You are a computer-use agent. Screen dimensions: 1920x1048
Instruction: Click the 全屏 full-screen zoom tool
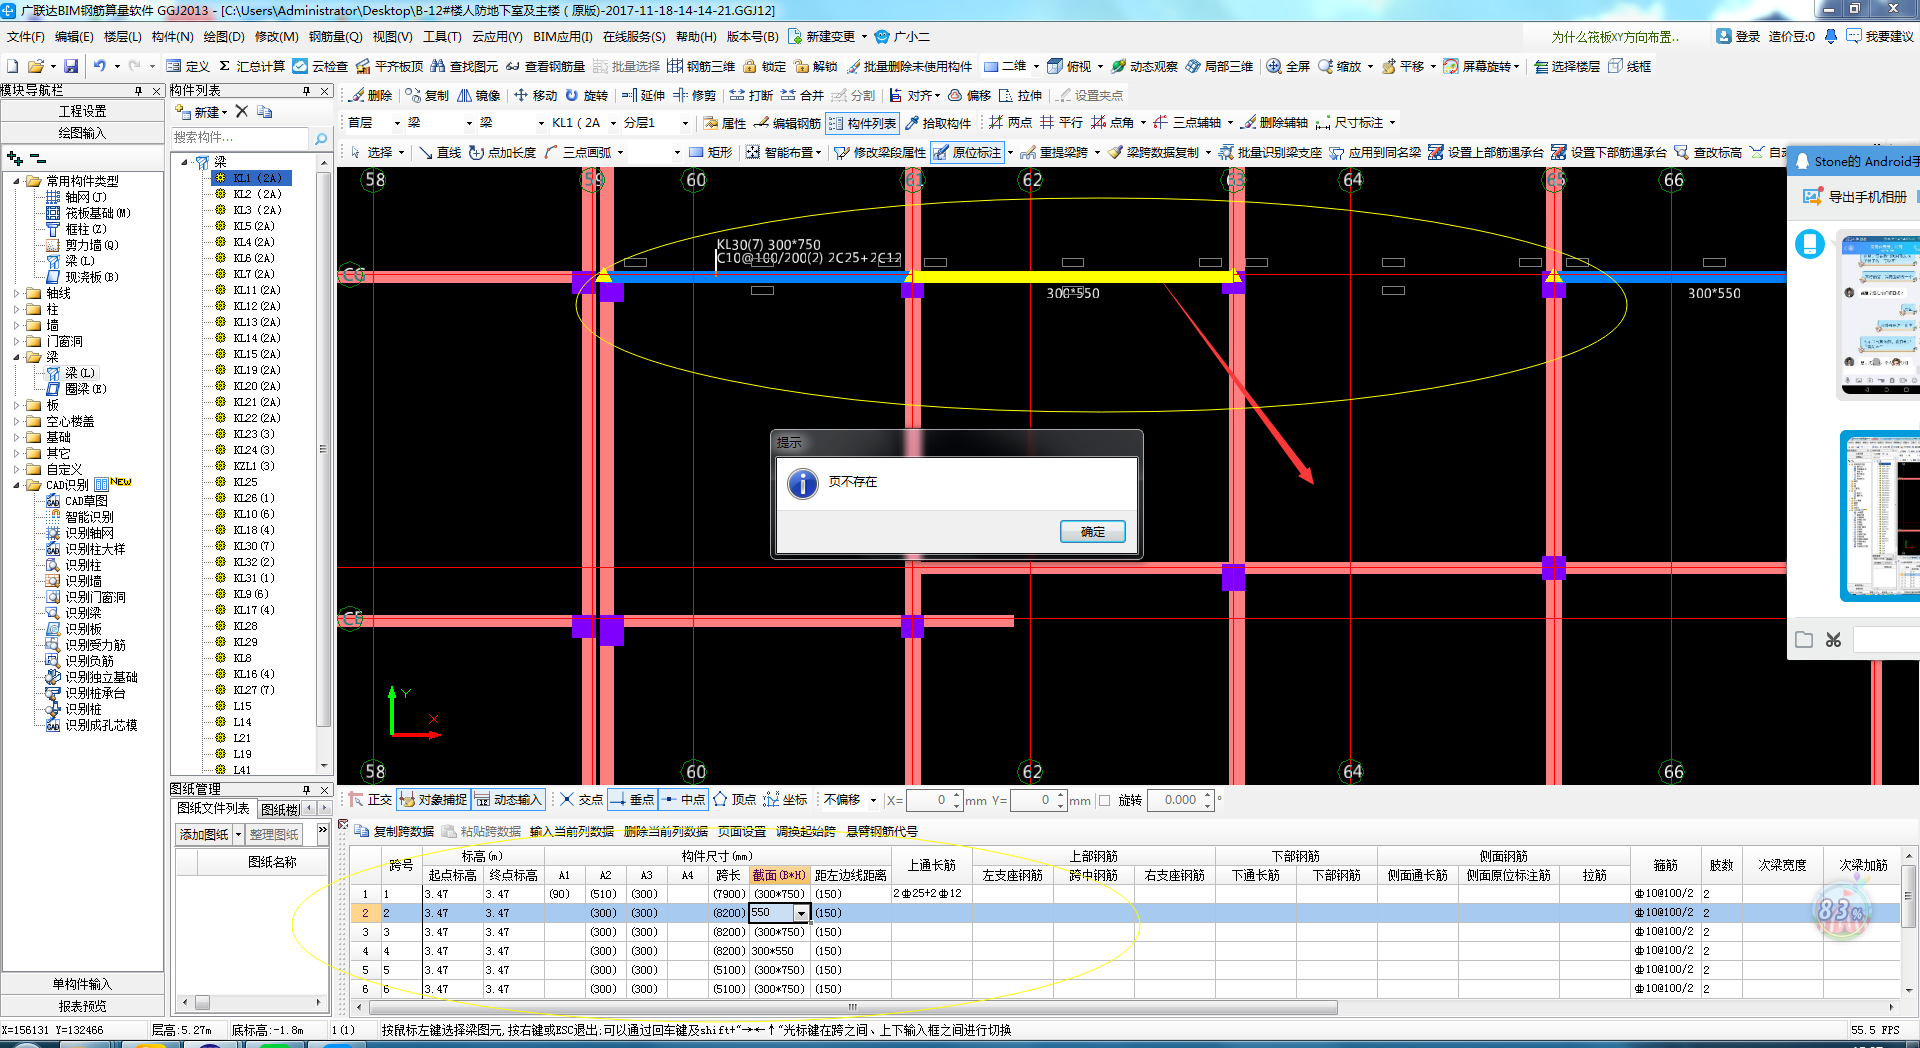coord(1288,66)
